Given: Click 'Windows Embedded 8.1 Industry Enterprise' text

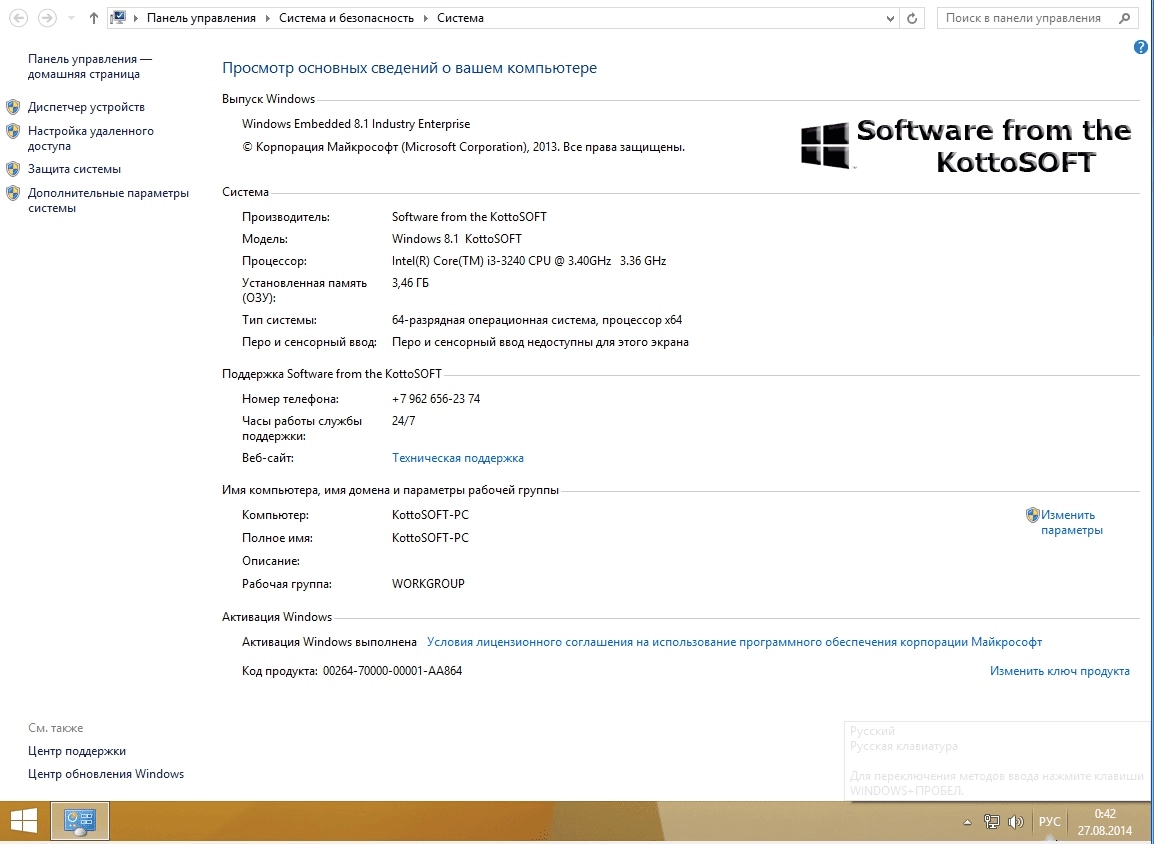Looking at the screenshot, I should tap(356, 124).
